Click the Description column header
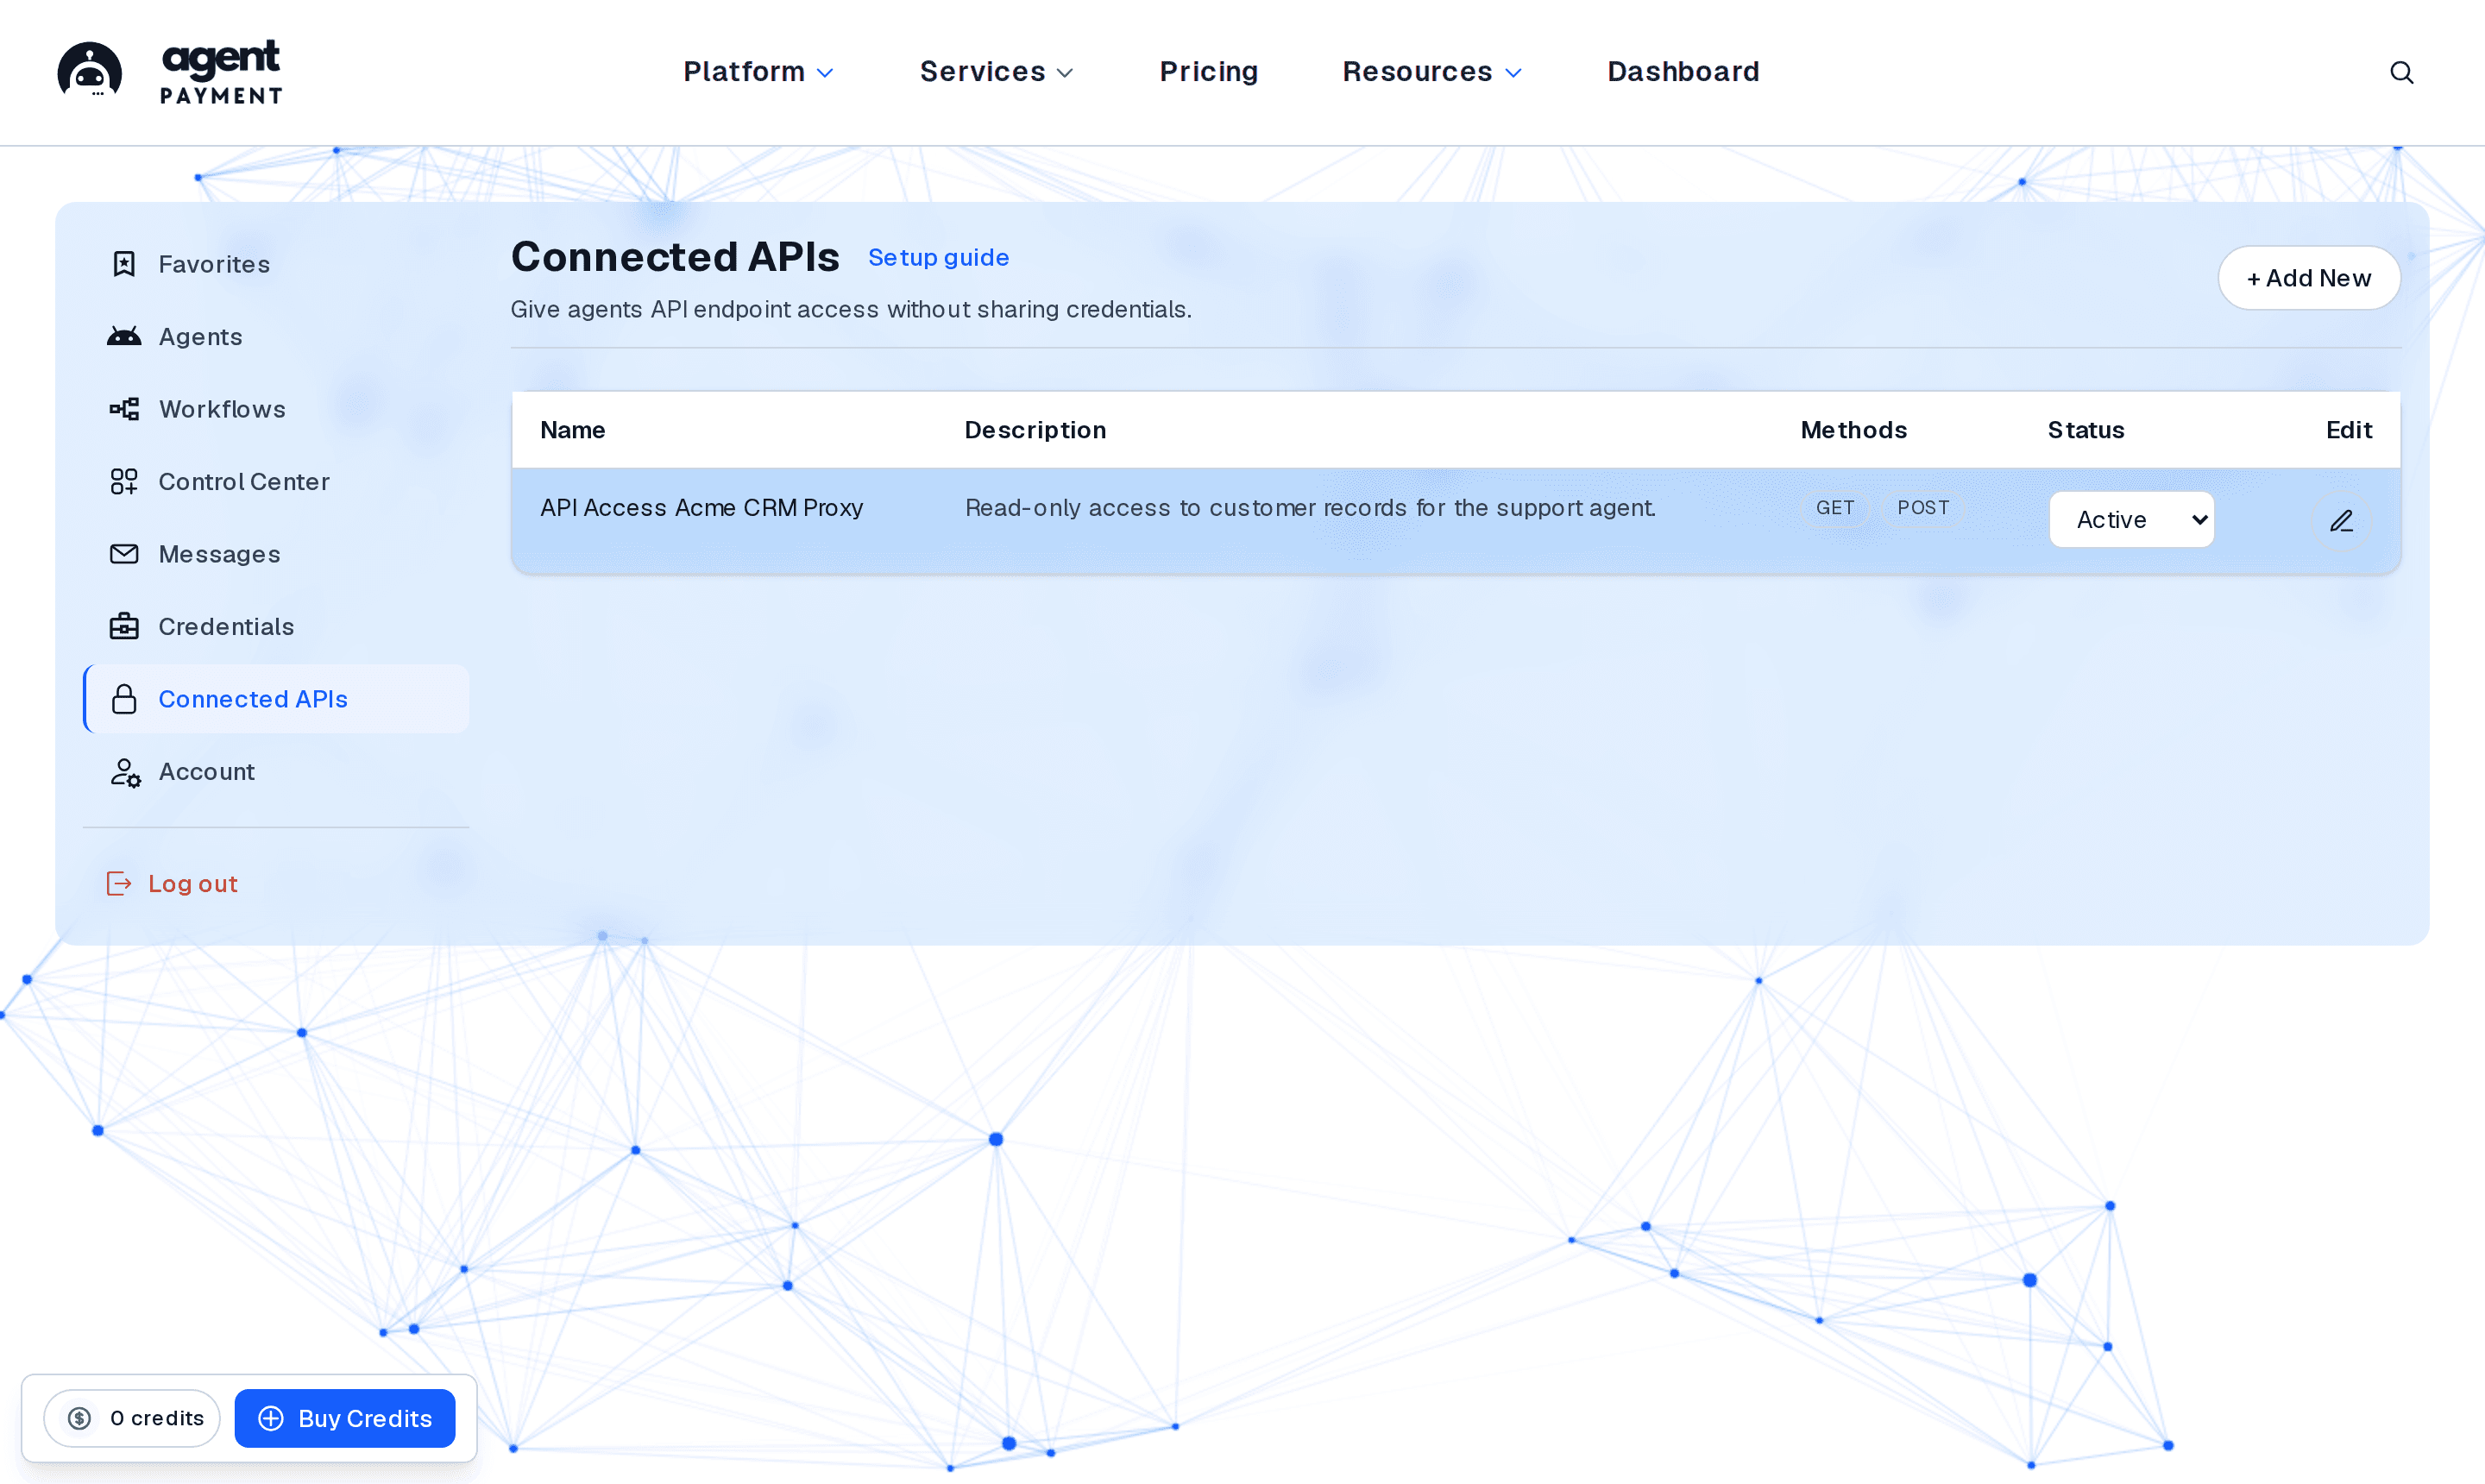2485x1484 pixels. (x=1035, y=430)
